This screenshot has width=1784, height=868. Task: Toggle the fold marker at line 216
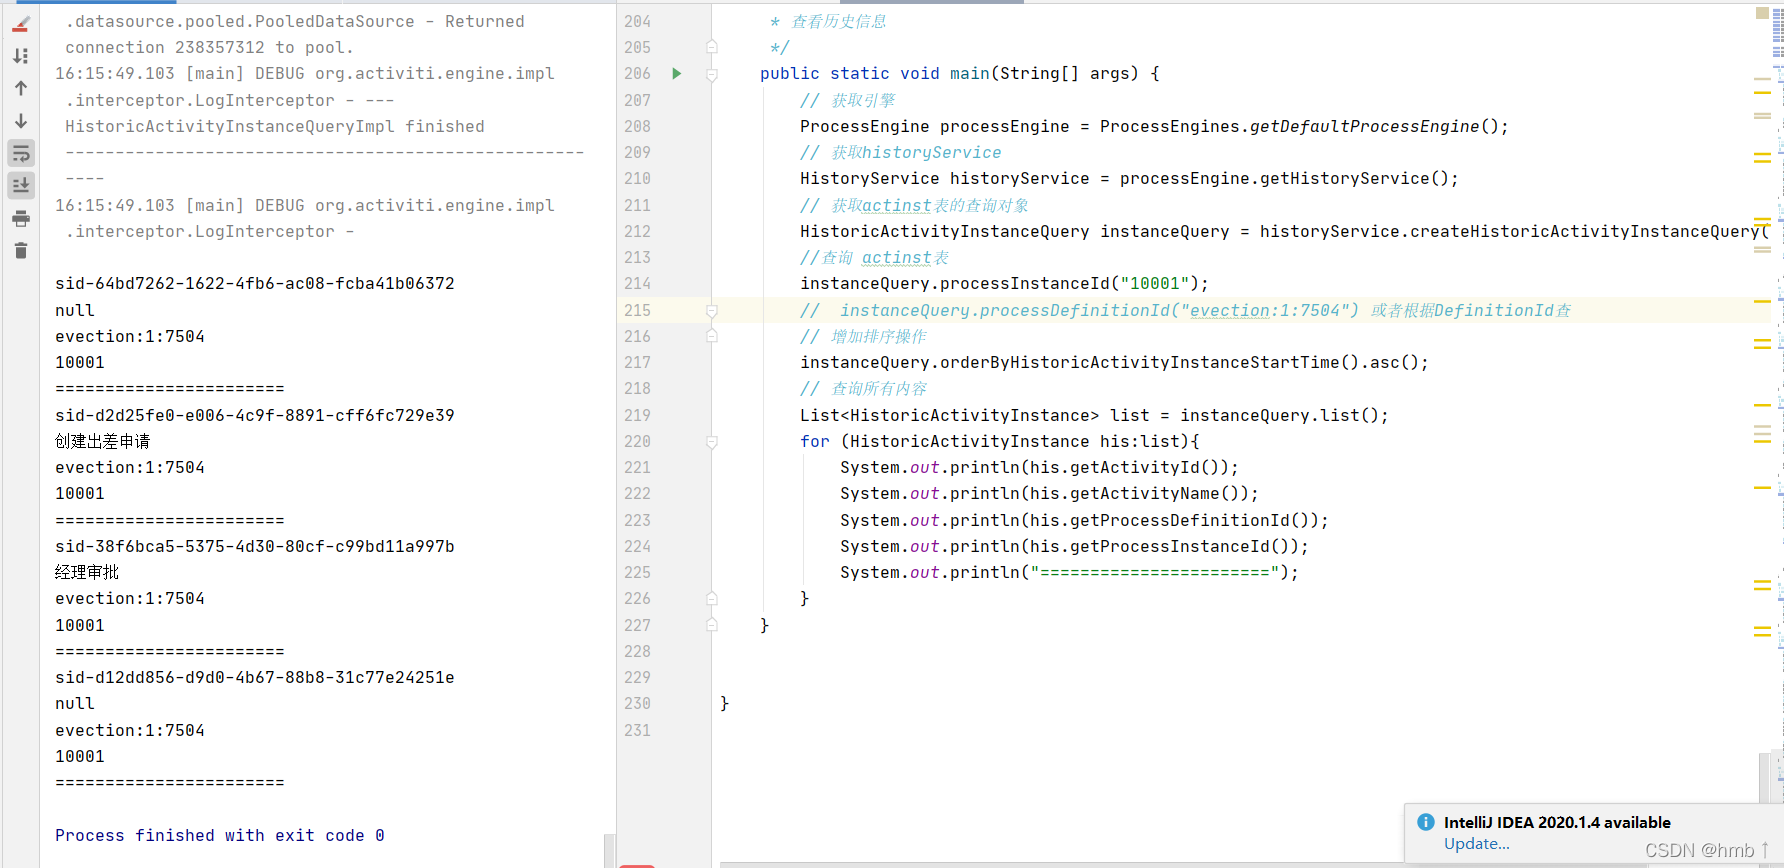(x=712, y=336)
